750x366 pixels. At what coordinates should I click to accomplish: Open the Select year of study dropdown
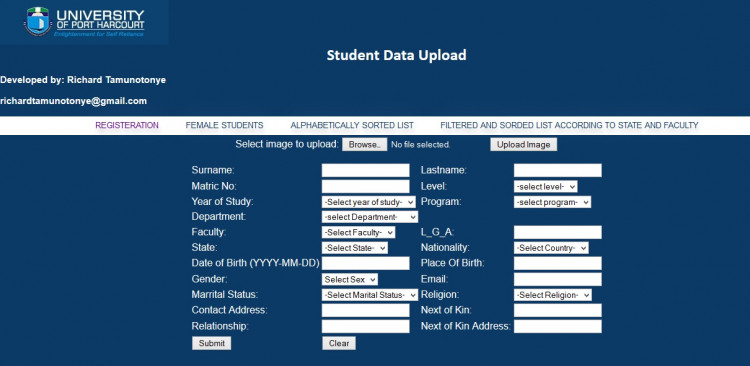tap(369, 202)
